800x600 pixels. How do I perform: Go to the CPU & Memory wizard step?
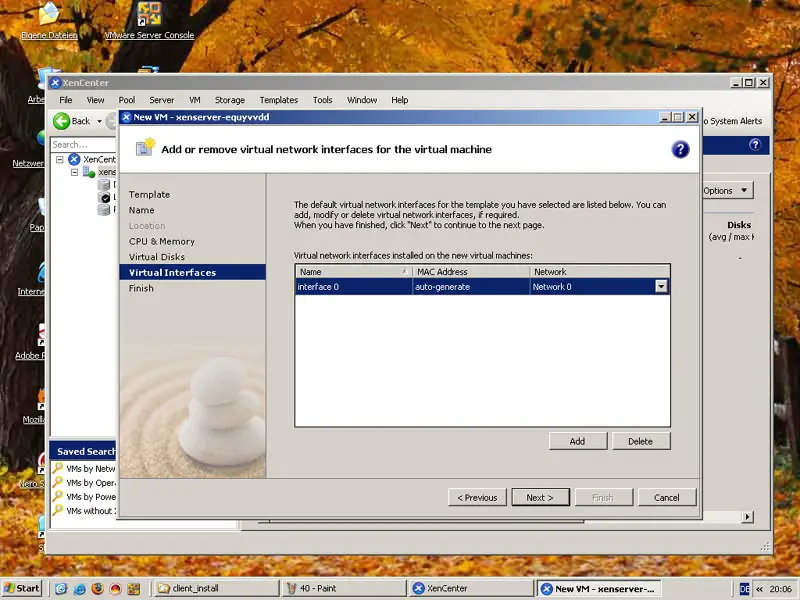pyautogui.click(x=162, y=241)
